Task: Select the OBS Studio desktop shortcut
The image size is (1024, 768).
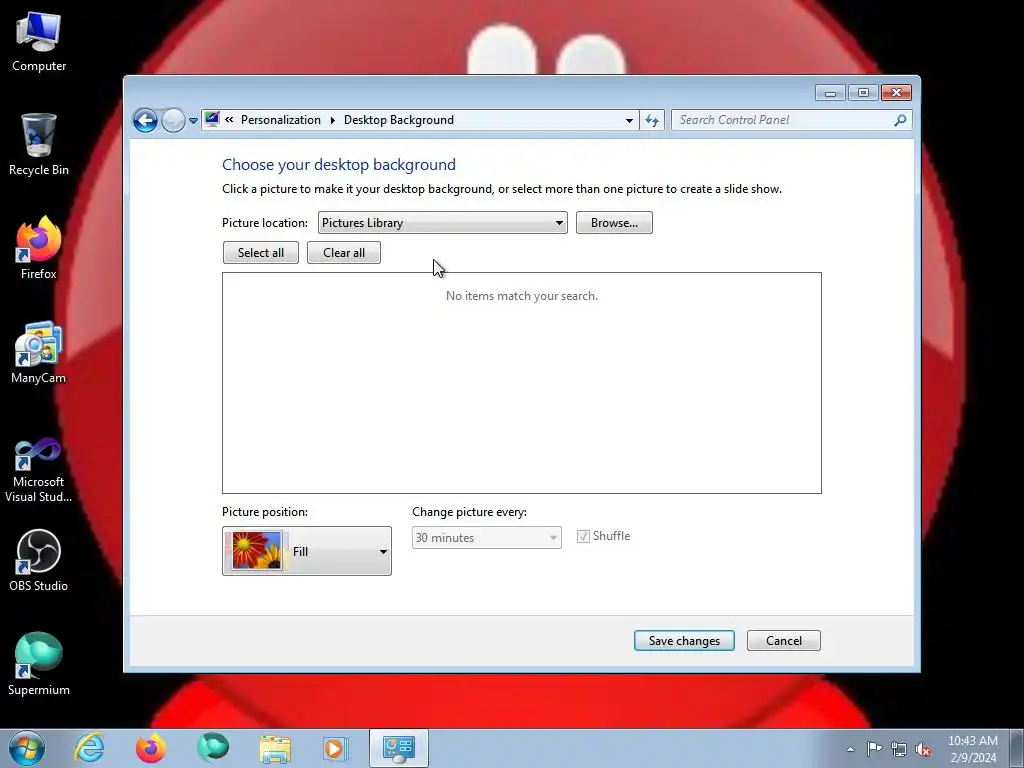Action: [39, 560]
